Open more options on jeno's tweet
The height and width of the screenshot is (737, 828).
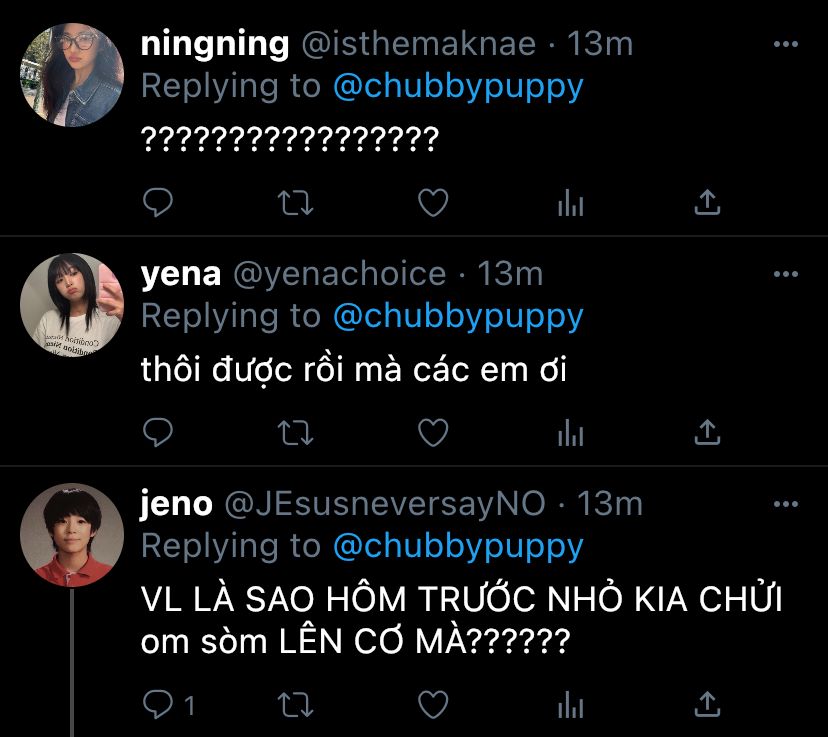point(787,504)
